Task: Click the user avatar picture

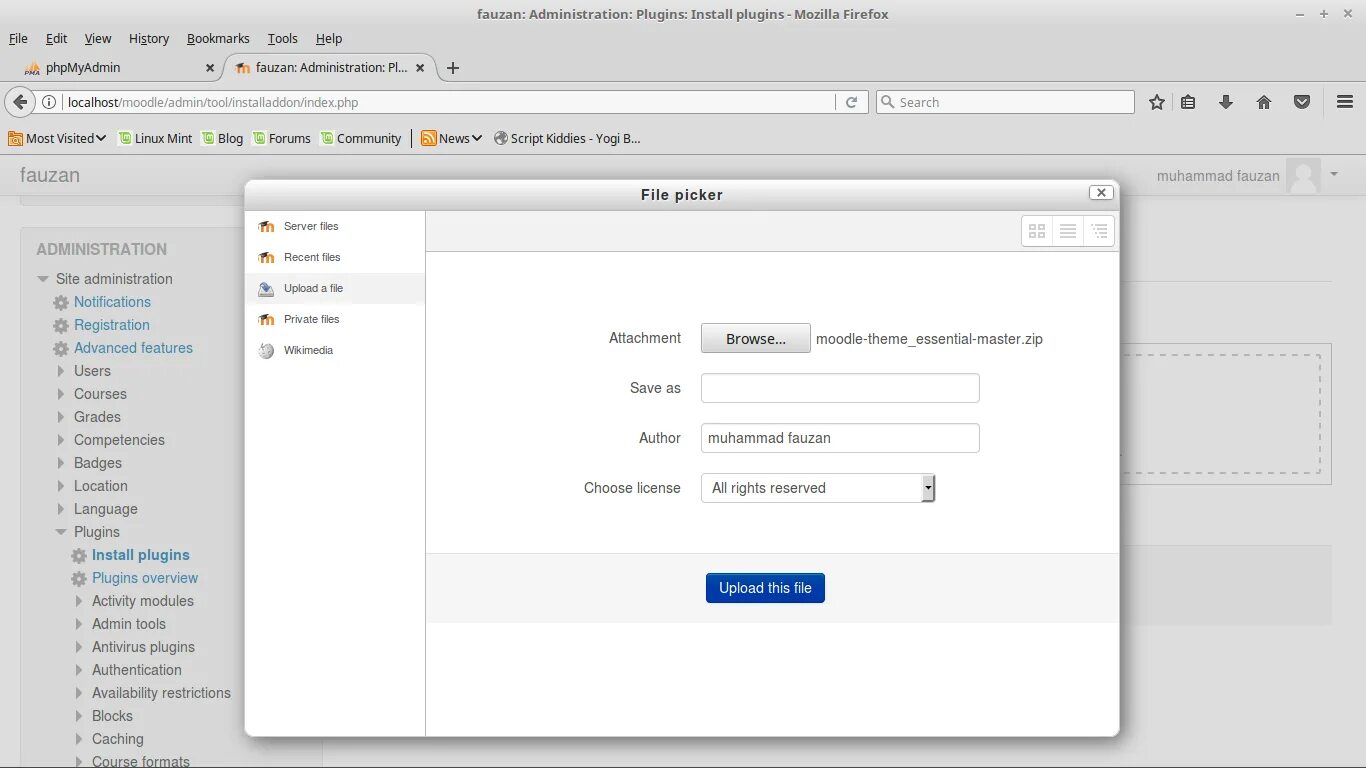Action: pos(1303,175)
